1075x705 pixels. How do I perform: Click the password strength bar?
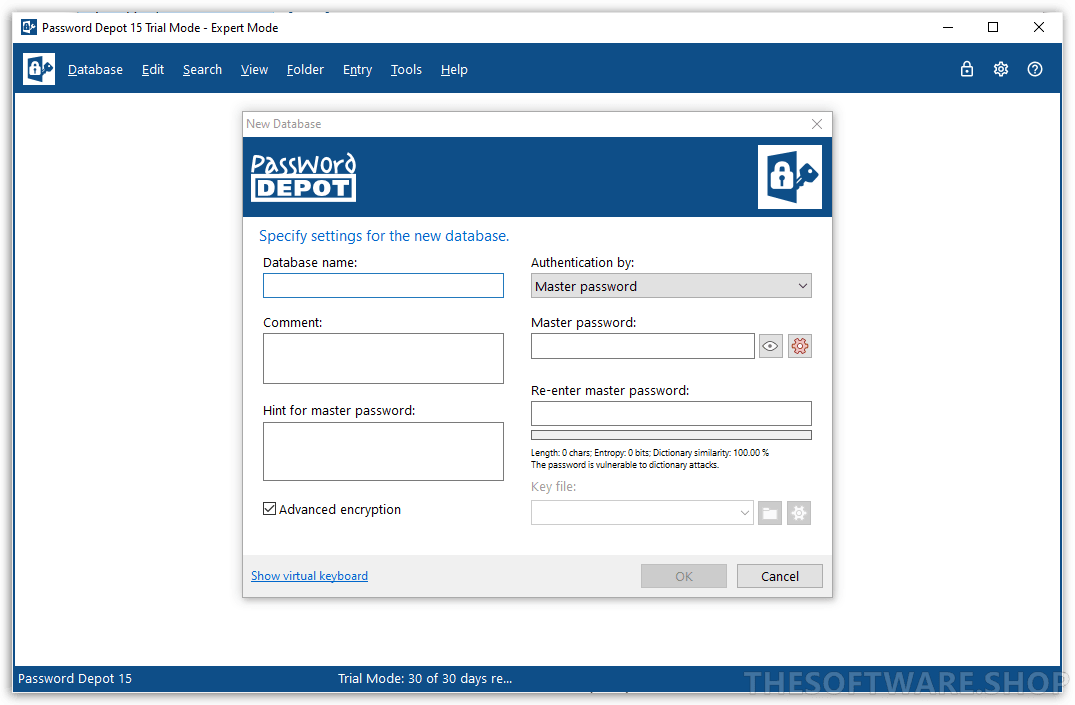(671, 435)
